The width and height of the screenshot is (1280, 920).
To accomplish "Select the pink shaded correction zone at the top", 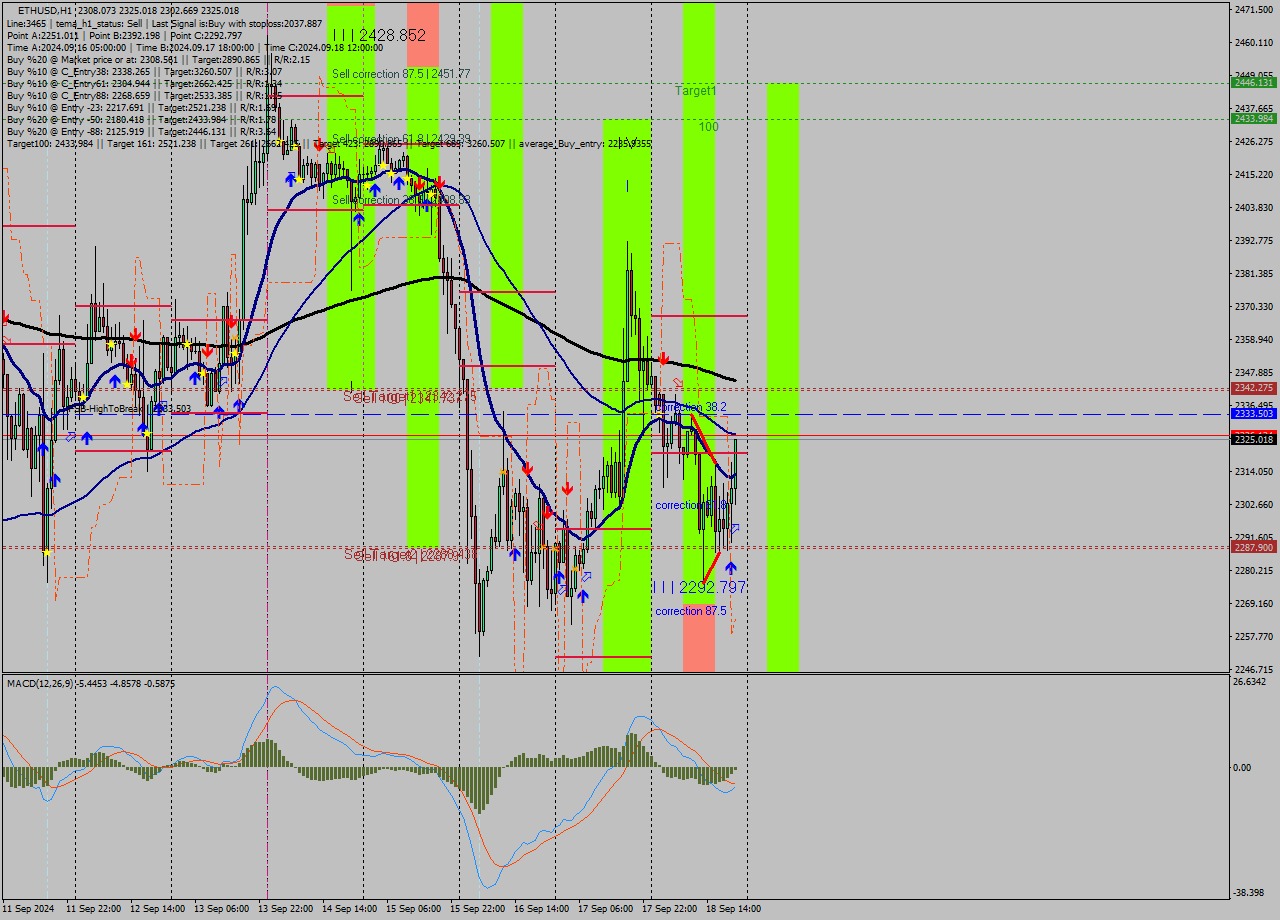I will (423, 30).
